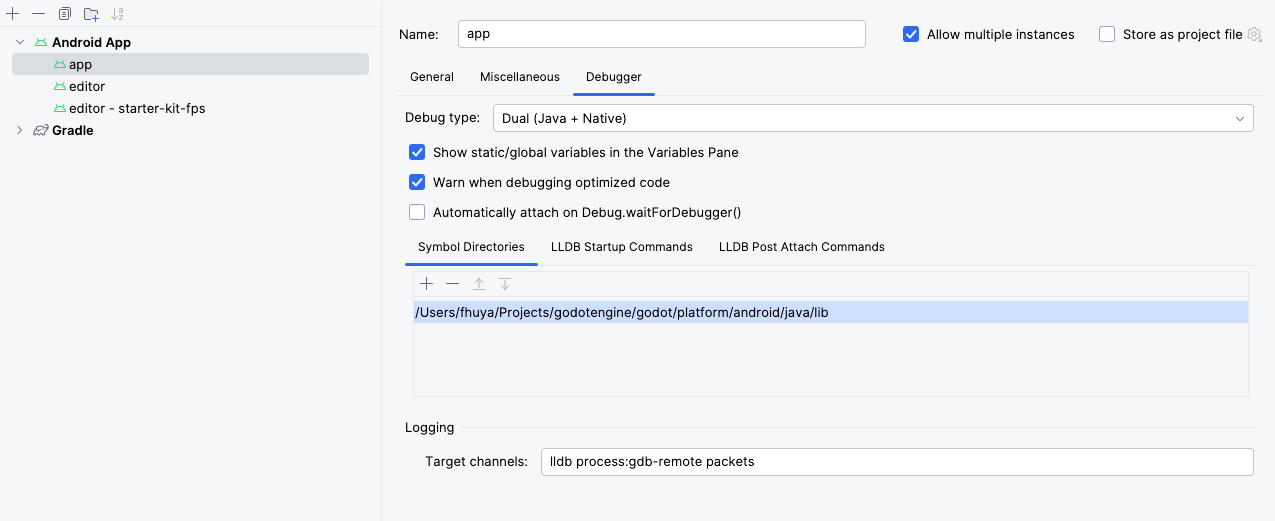Toggle the Allow multiple instances checkbox

tap(911, 34)
